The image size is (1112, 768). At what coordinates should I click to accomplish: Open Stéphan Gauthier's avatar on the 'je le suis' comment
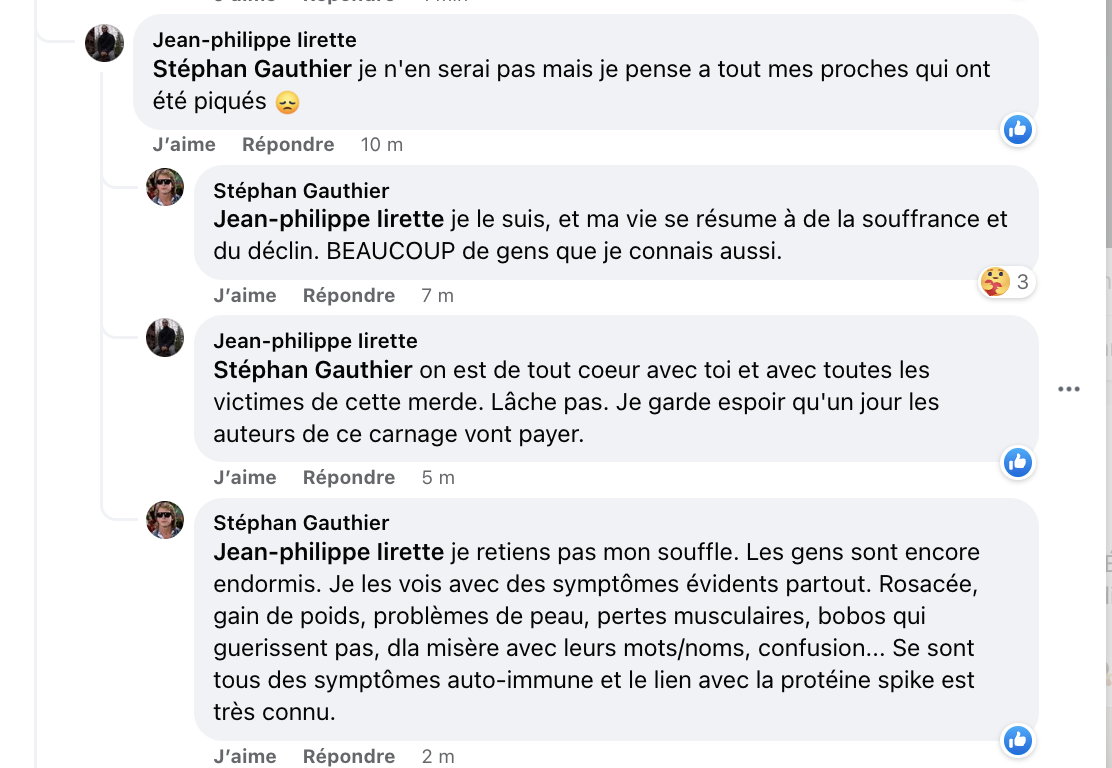click(x=165, y=187)
